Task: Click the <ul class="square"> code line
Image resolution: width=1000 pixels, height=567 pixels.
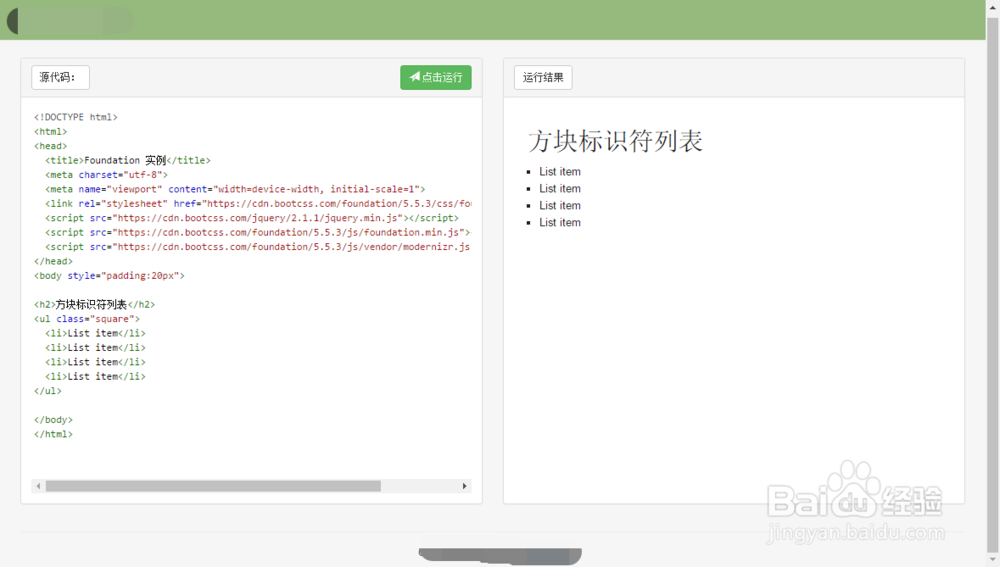Action: coord(87,319)
